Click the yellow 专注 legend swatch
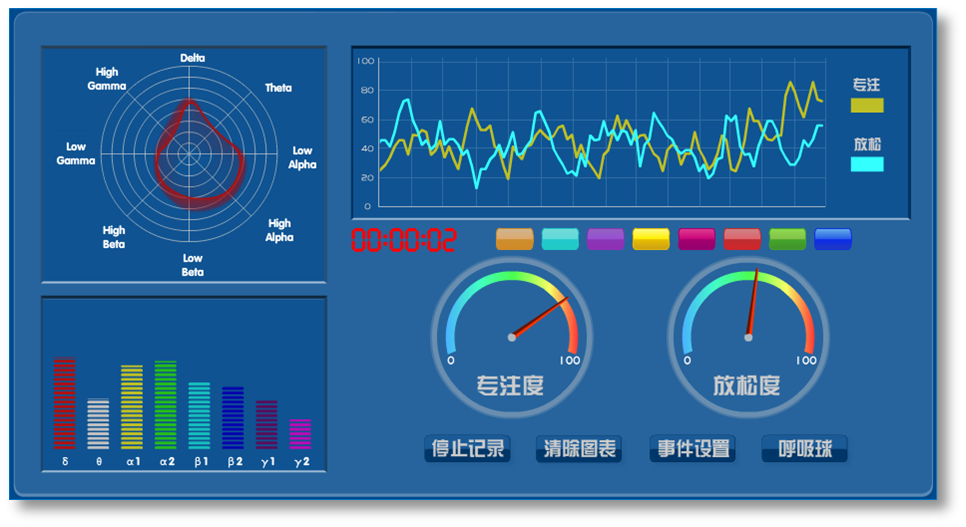The width and height of the screenshot is (966, 527). (867, 105)
